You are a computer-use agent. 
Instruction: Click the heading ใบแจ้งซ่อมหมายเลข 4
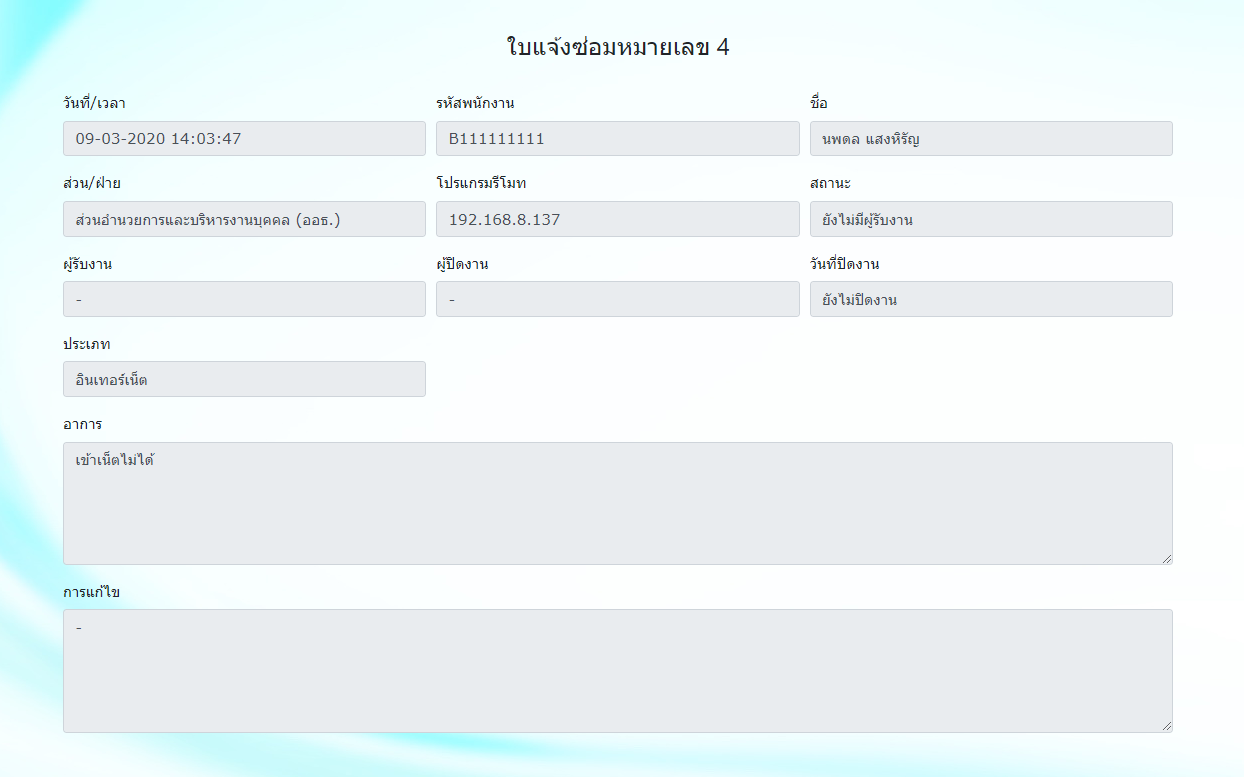618,47
